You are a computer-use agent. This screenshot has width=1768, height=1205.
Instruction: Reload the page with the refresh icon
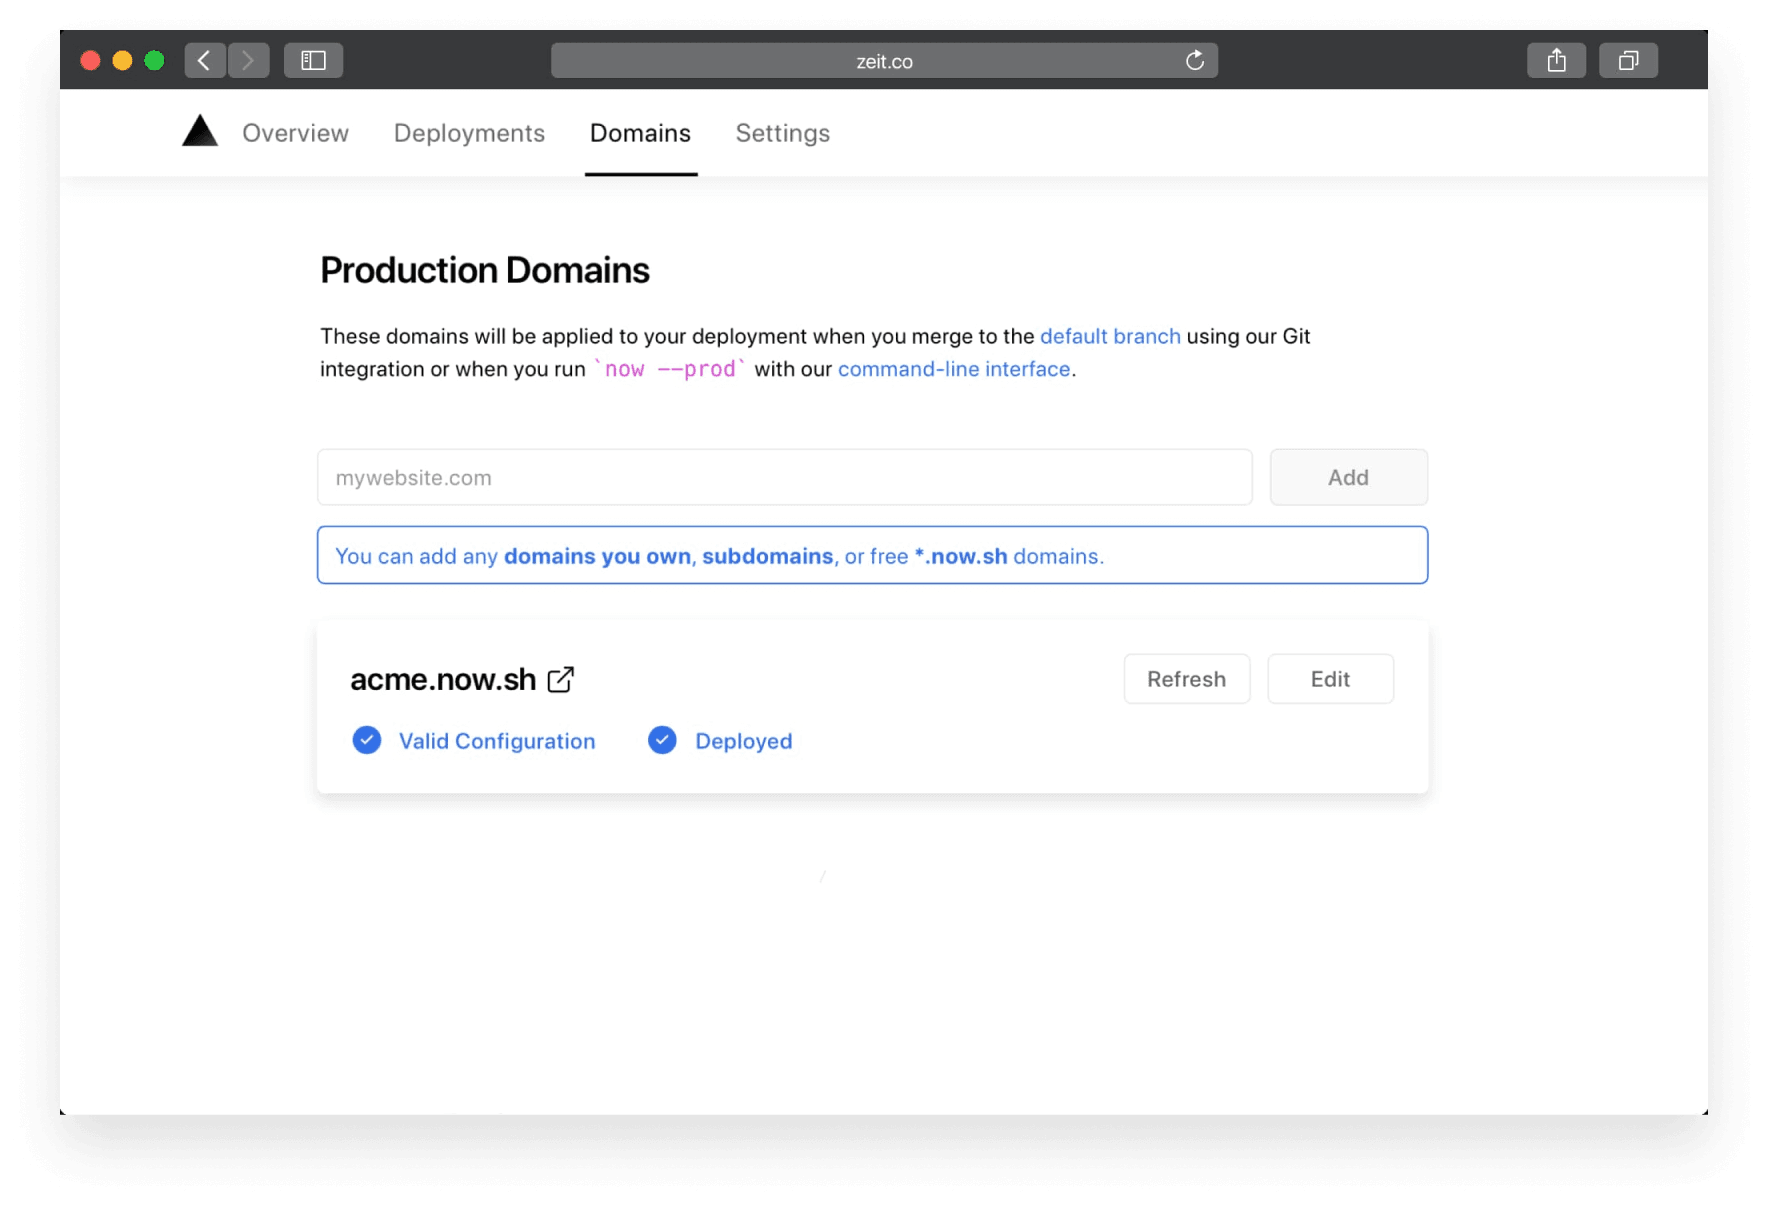tap(1194, 60)
